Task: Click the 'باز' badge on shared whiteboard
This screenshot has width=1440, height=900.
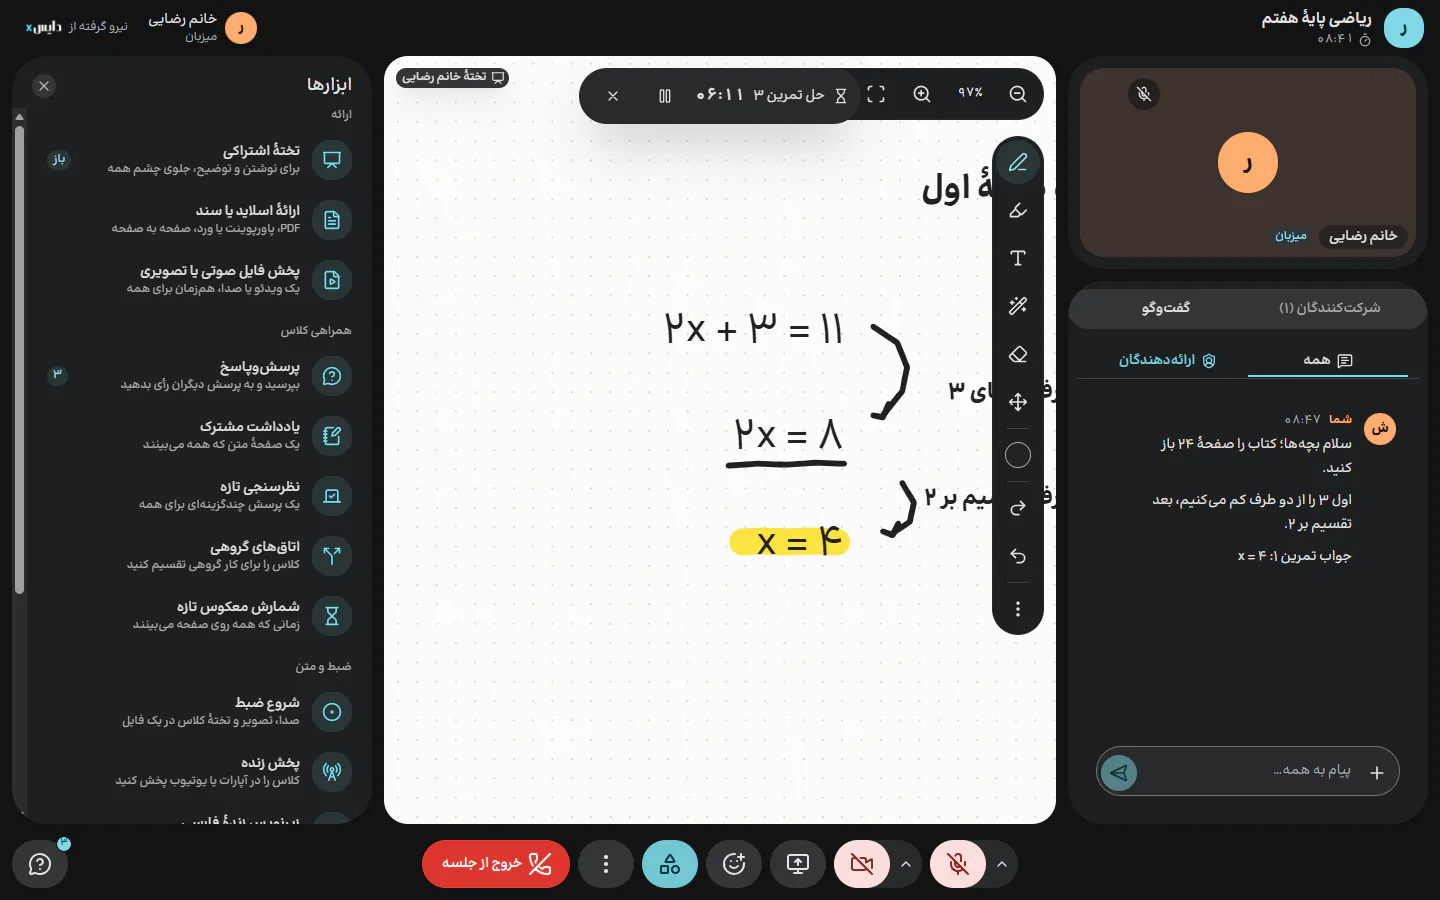Action: tap(59, 159)
